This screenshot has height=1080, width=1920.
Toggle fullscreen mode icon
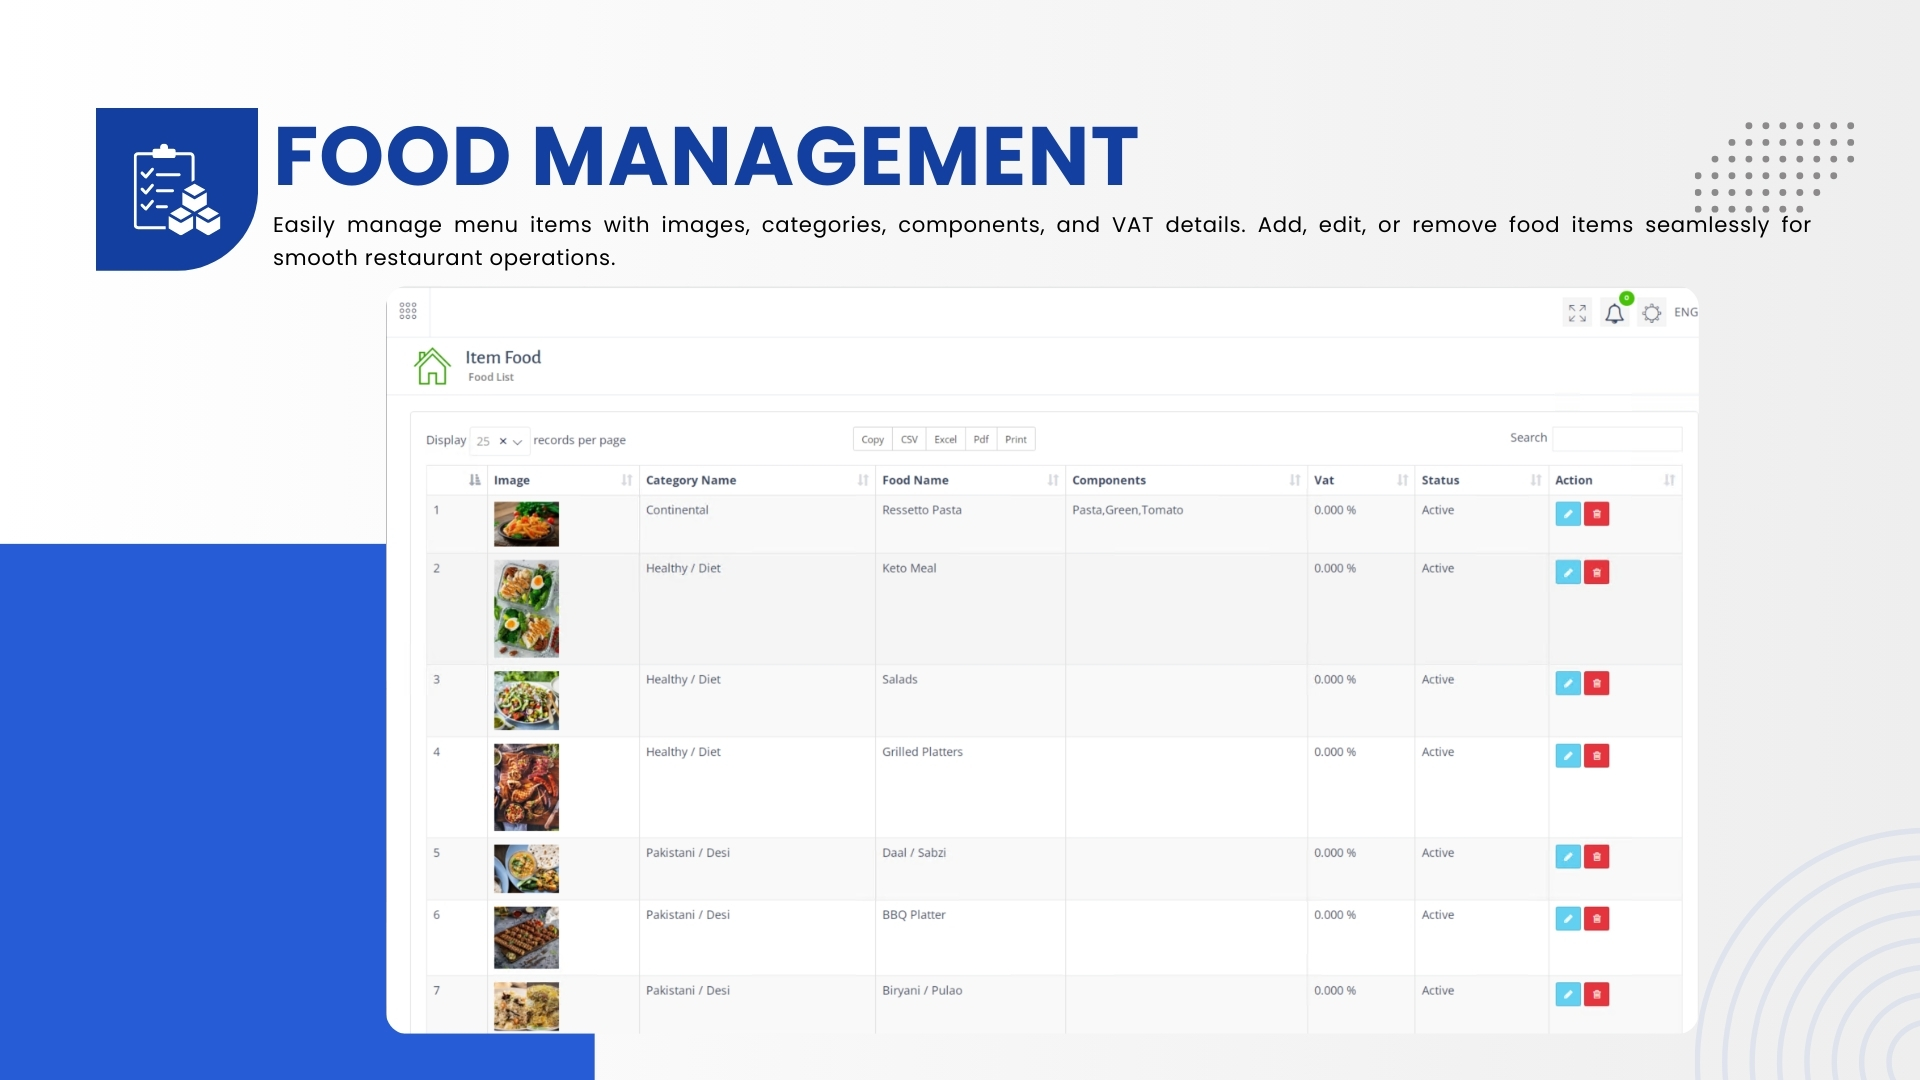click(x=1577, y=313)
